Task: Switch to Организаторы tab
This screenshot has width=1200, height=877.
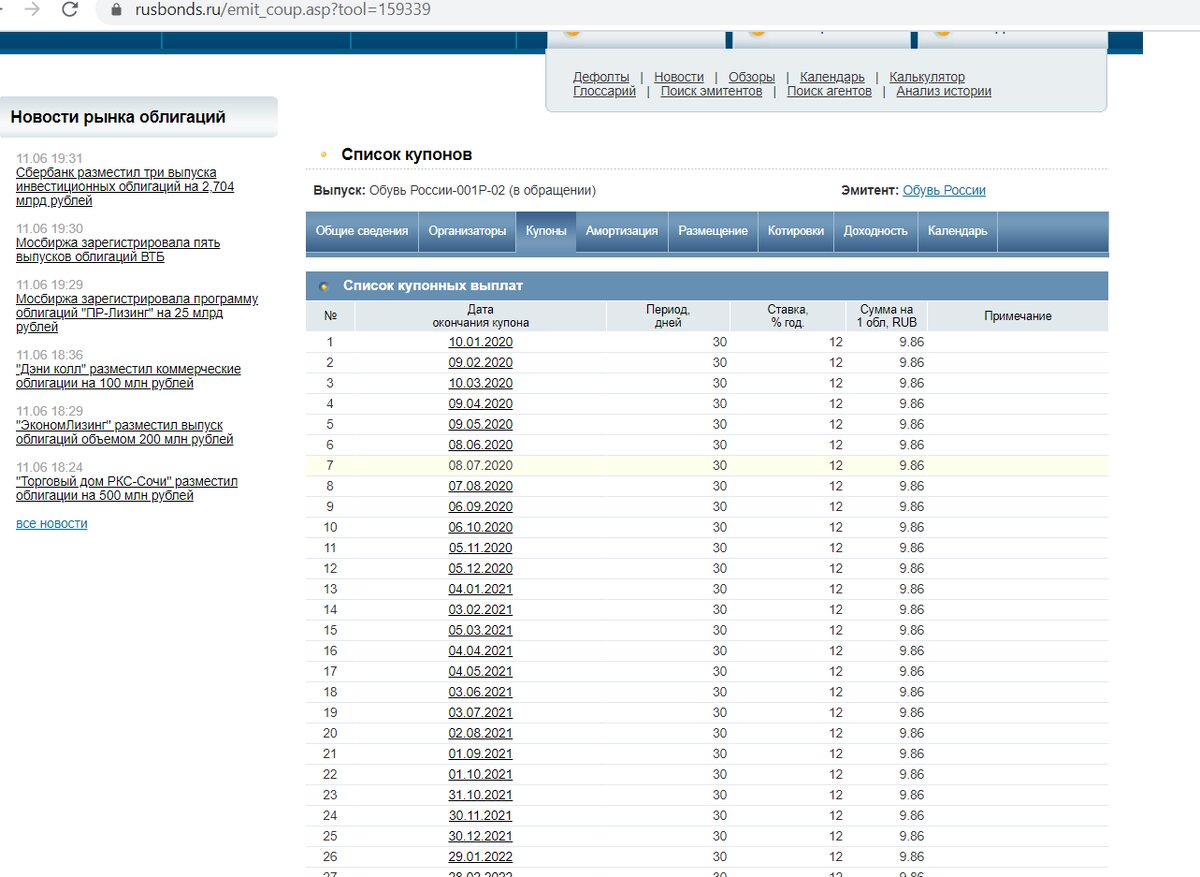Action: pos(467,231)
